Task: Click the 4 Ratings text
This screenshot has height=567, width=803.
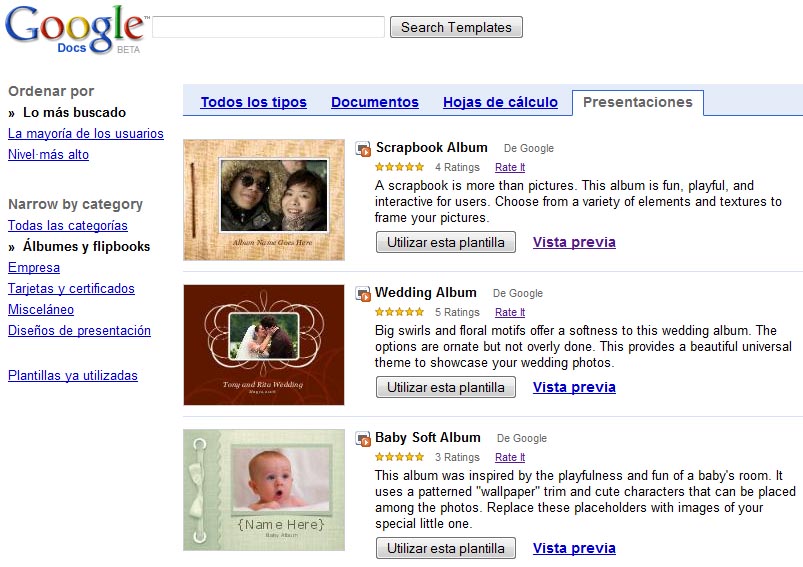Action: 457,167
